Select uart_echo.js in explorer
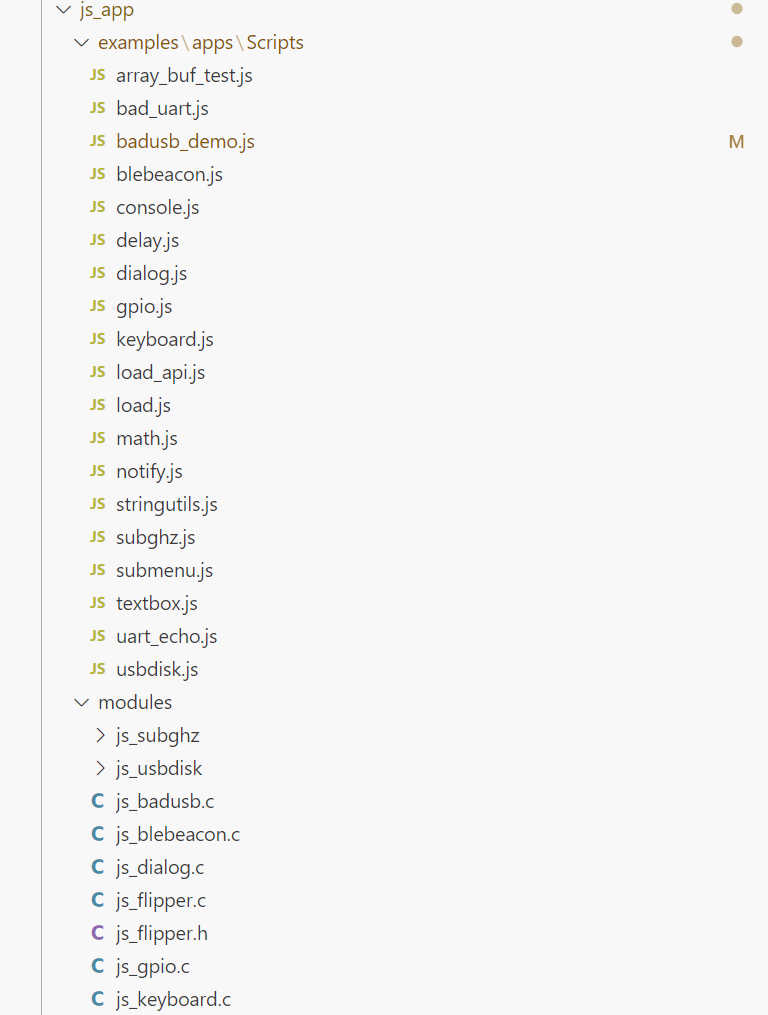 click(167, 637)
